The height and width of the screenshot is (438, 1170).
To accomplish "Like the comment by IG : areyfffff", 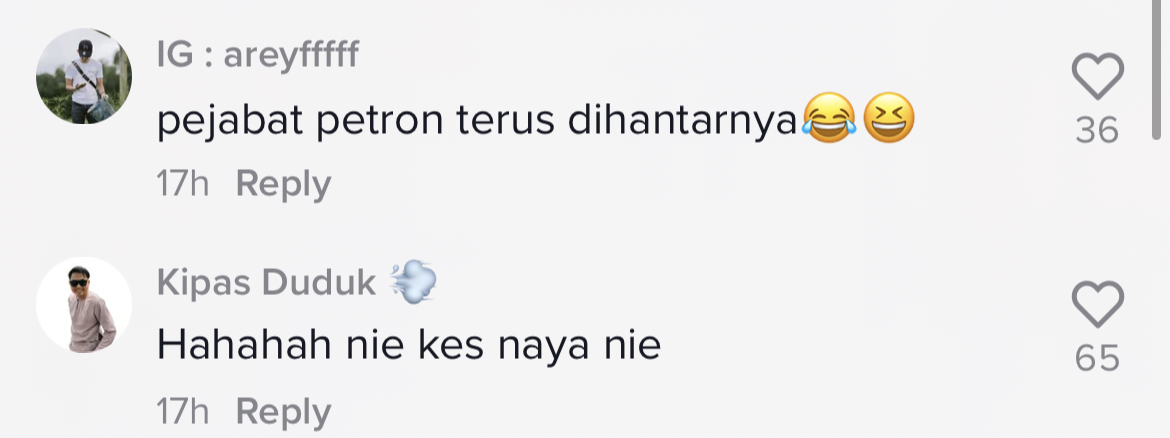I will tap(1098, 76).
